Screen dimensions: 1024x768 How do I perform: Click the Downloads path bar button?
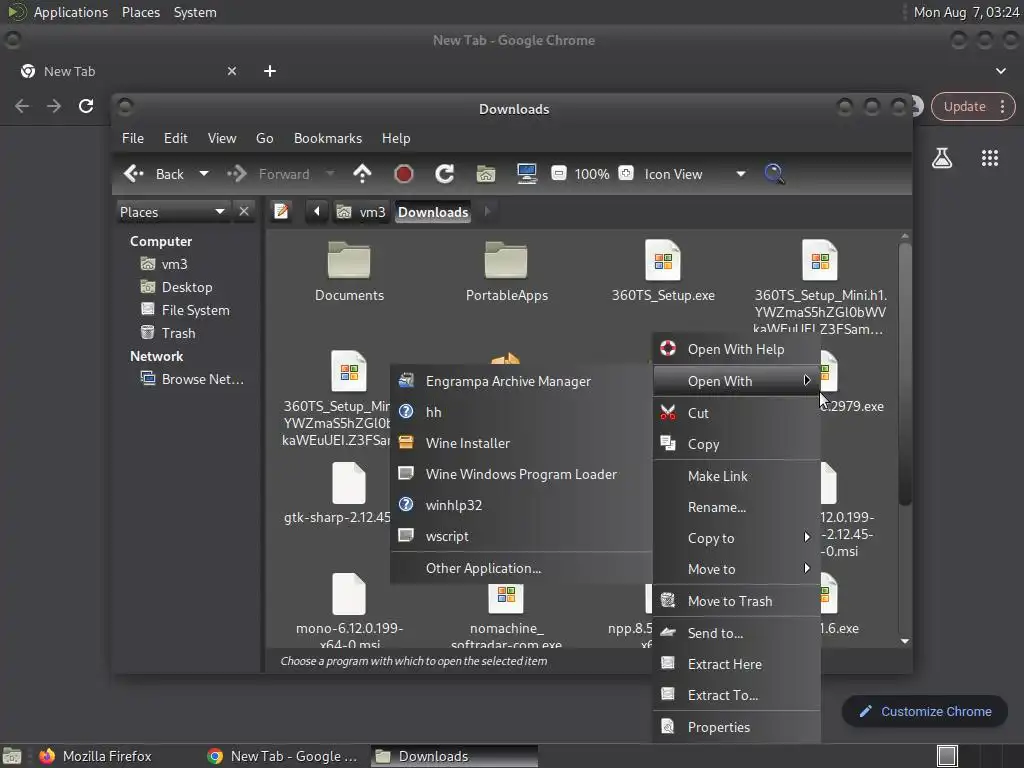point(433,212)
